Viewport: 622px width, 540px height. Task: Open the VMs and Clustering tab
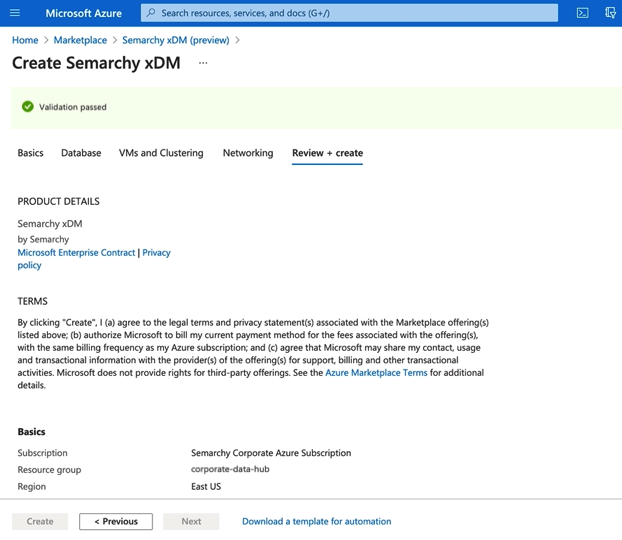coord(161,153)
